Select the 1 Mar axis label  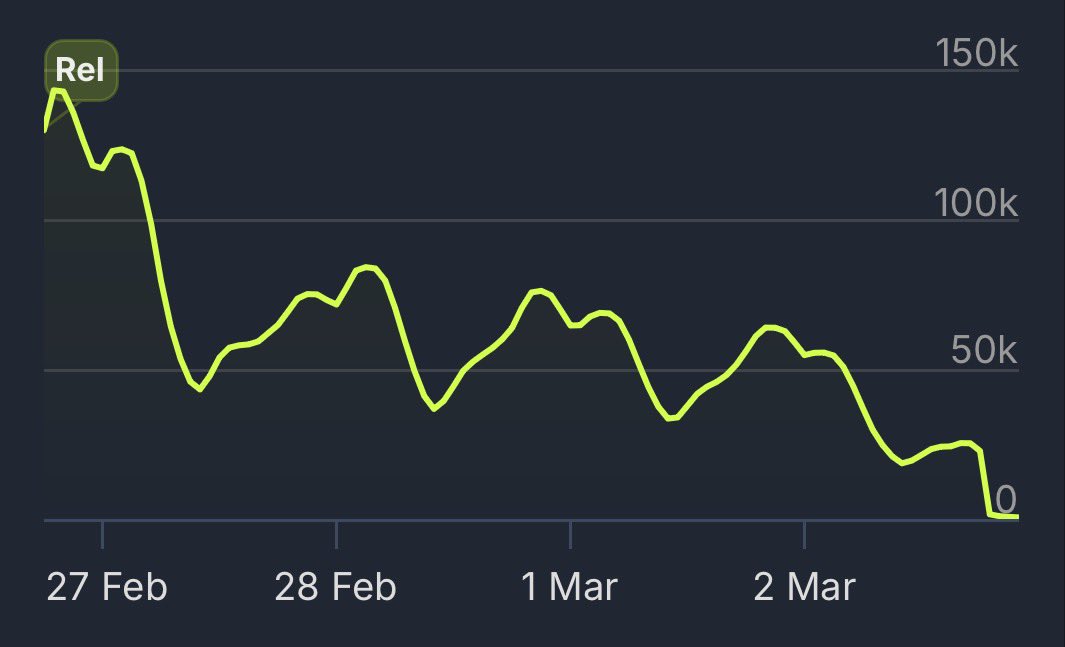tap(570, 585)
